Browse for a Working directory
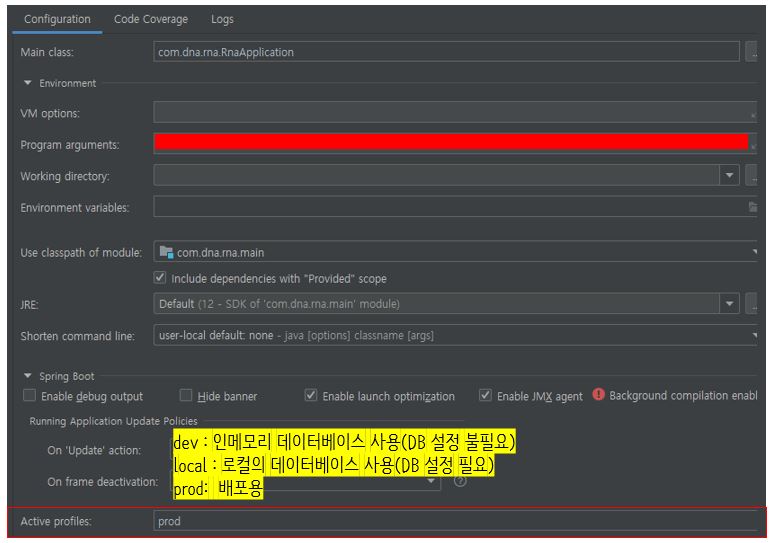This screenshot has width=774, height=543. [x=751, y=175]
